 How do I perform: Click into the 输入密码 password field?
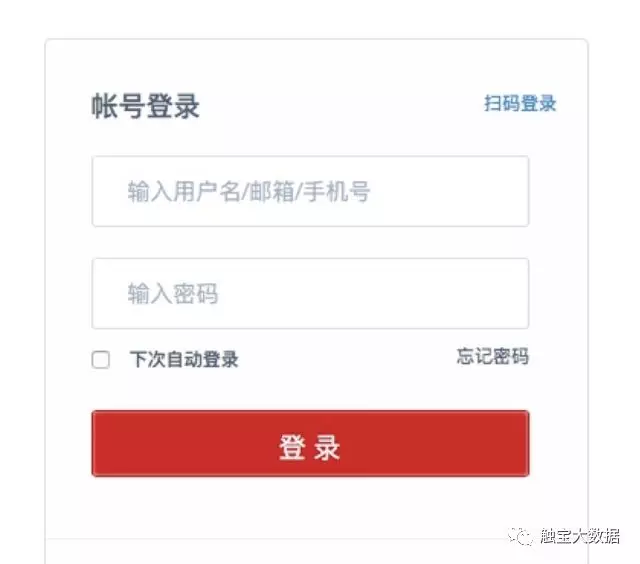click(x=310, y=294)
